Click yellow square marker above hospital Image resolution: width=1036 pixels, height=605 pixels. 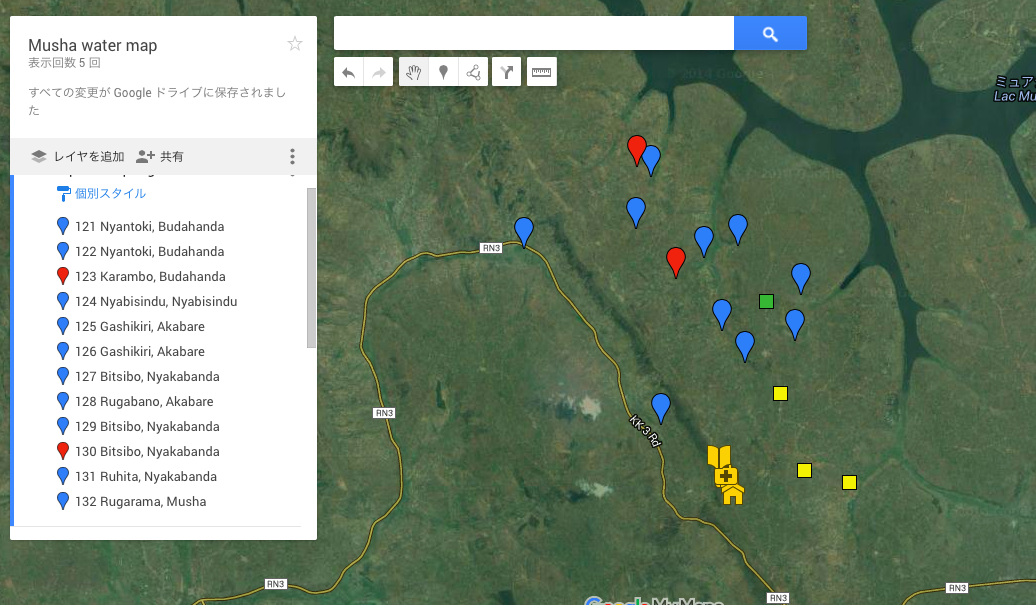(780, 394)
